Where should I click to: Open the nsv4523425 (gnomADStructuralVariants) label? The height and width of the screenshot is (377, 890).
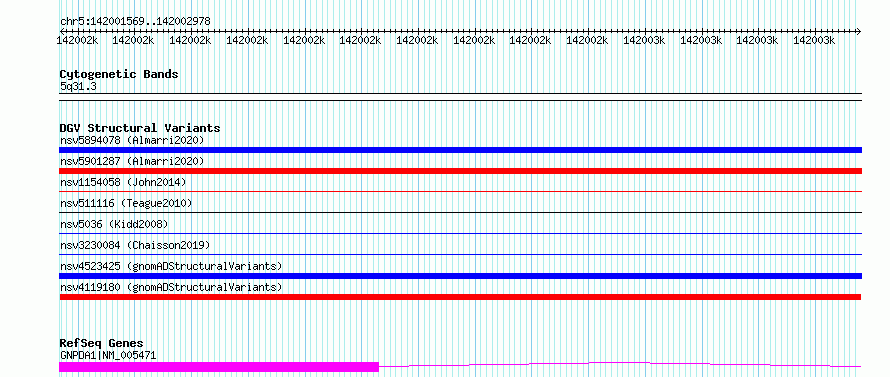[x=171, y=266]
